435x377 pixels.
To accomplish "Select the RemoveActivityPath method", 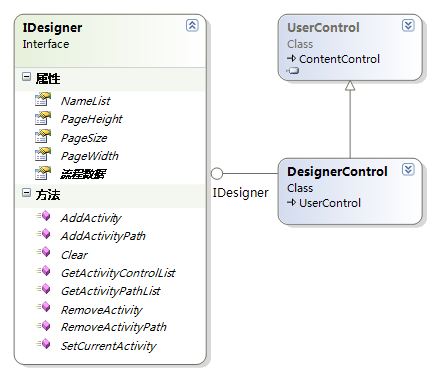I will (x=114, y=327).
